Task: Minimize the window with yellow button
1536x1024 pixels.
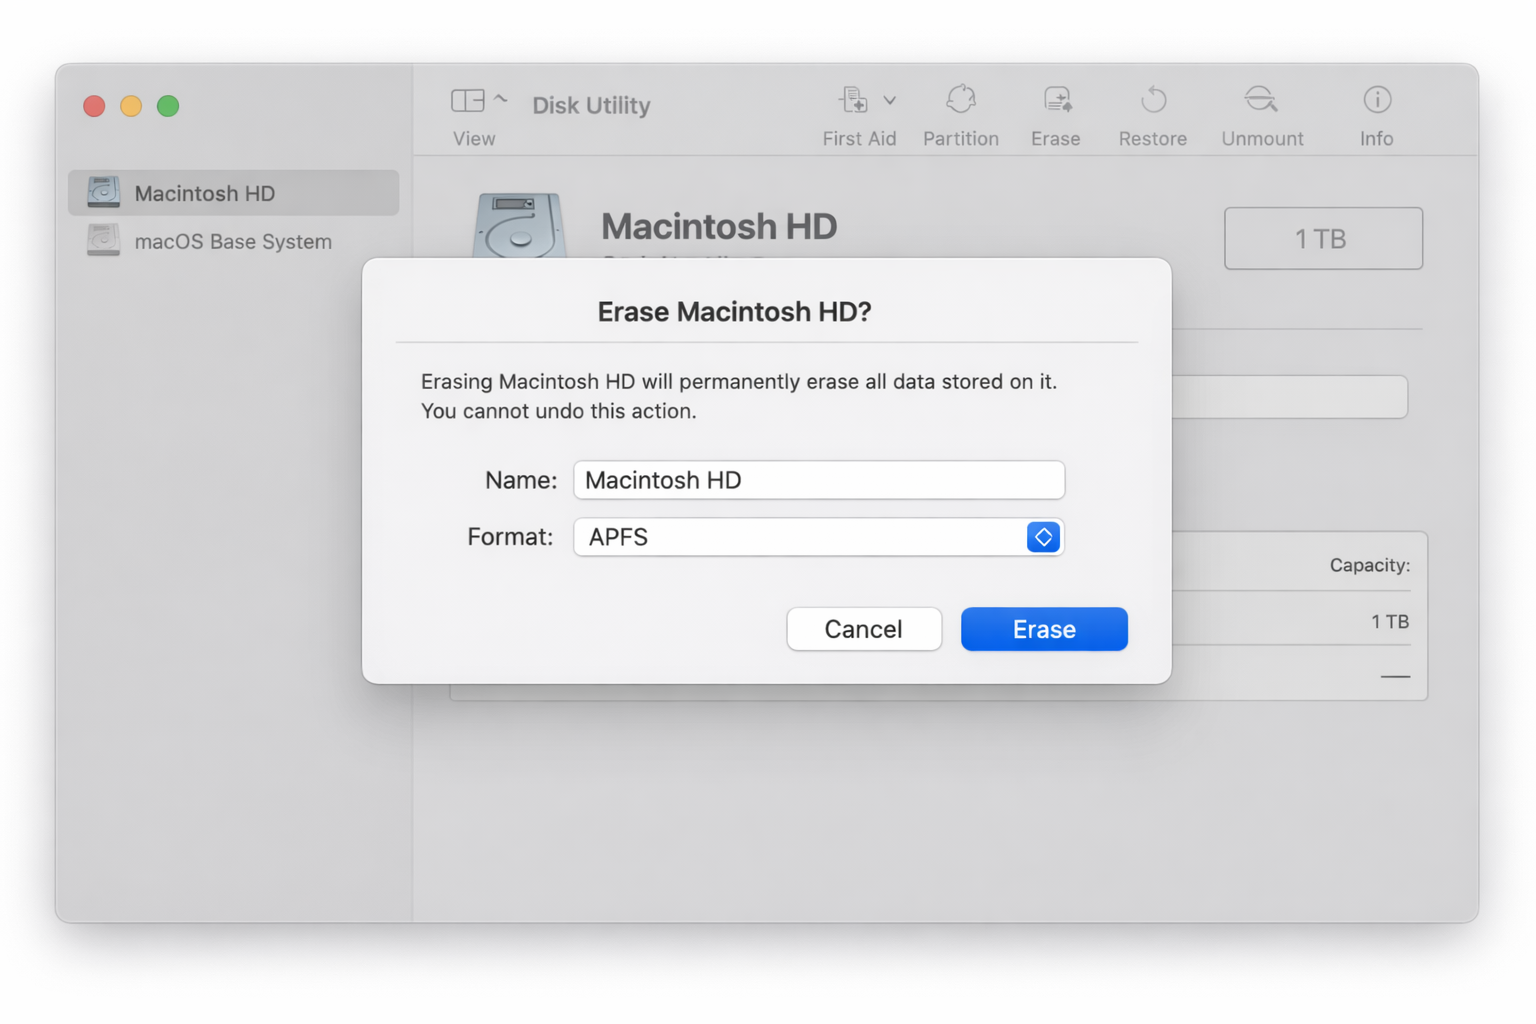Action: pos(131,106)
